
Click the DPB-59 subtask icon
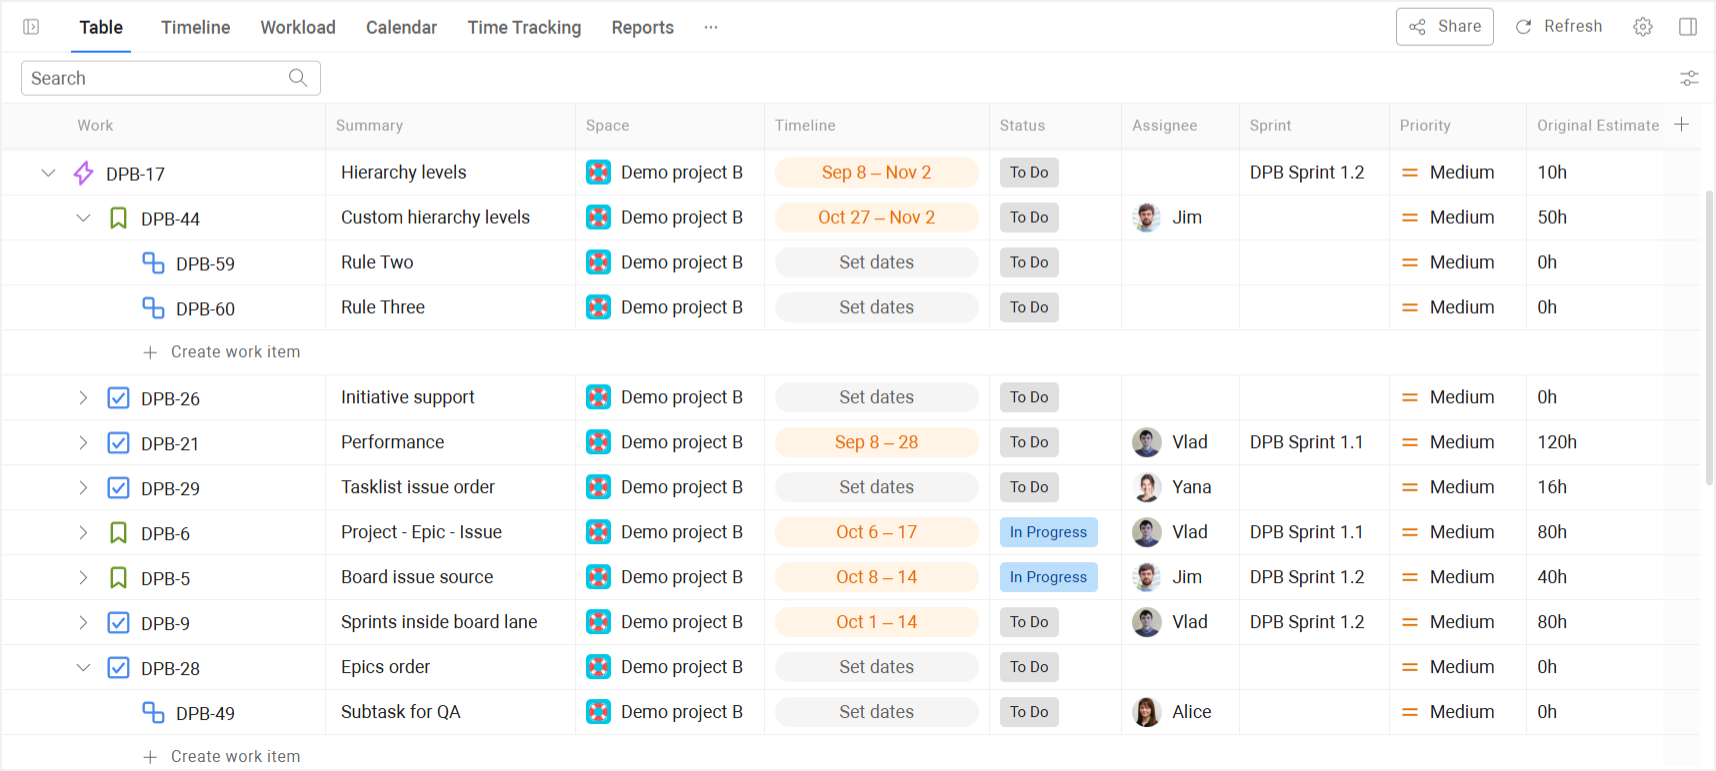point(153,263)
